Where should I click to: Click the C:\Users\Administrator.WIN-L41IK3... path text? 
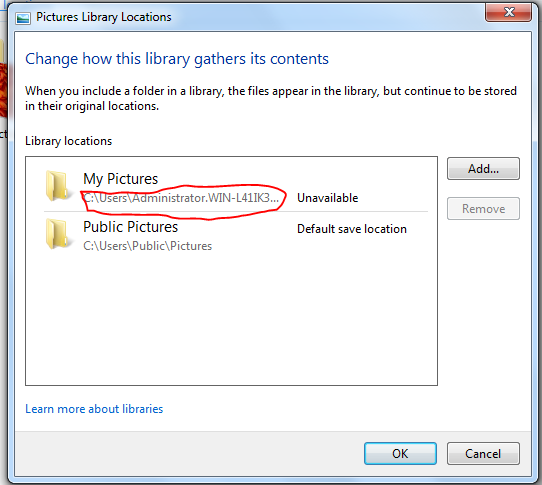181,198
